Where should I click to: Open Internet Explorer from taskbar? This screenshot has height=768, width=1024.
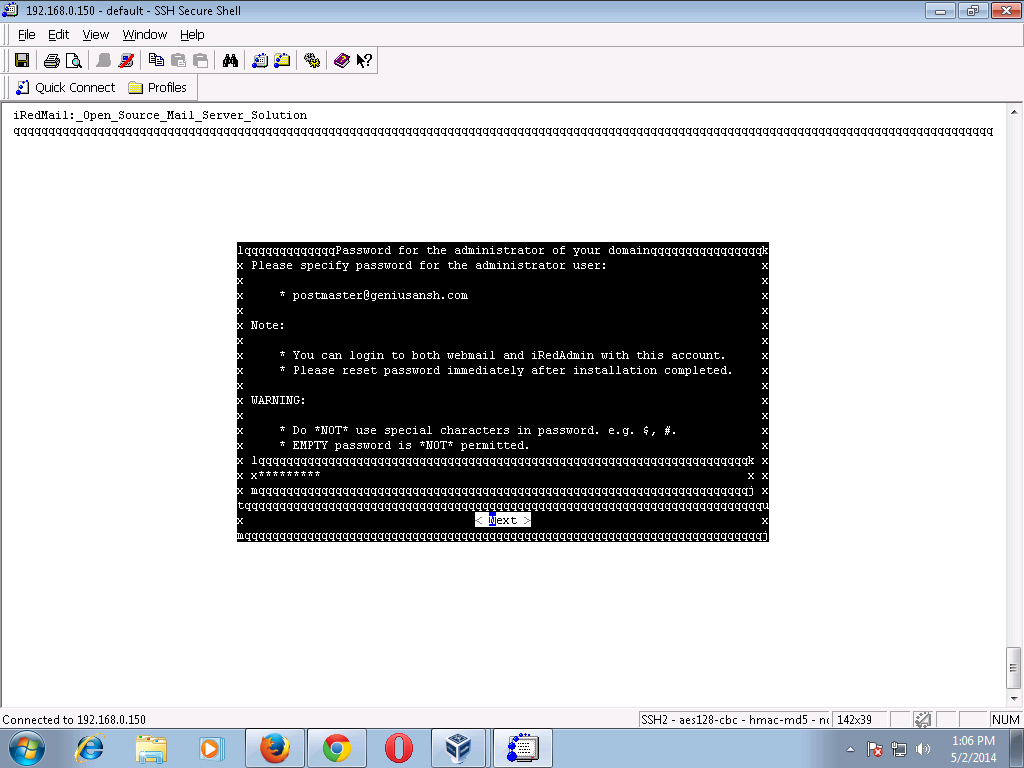(x=89, y=748)
